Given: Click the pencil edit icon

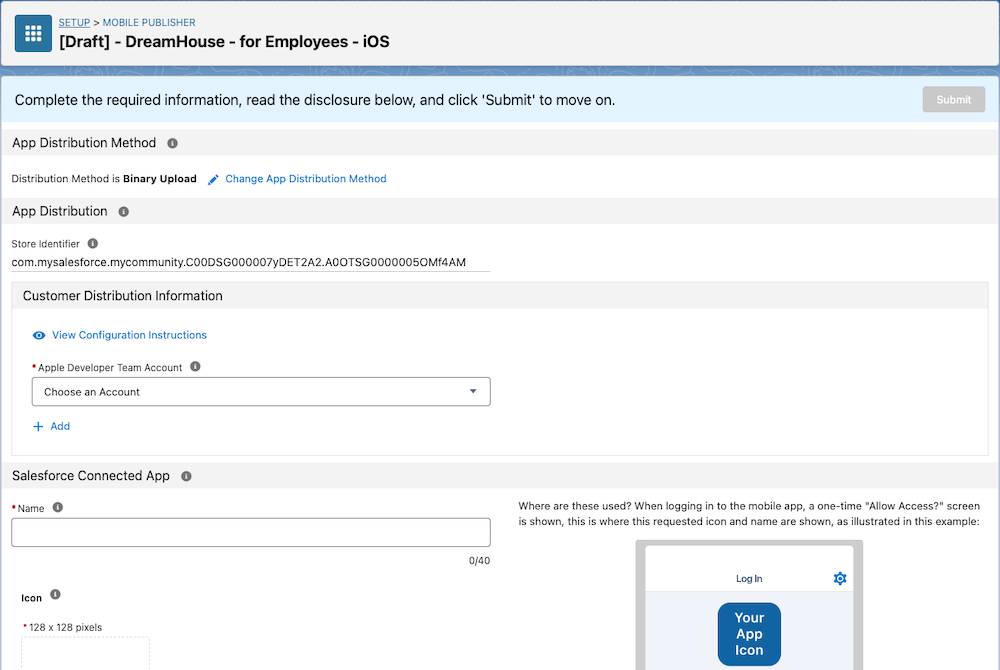Looking at the screenshot, I should (213, 179).
